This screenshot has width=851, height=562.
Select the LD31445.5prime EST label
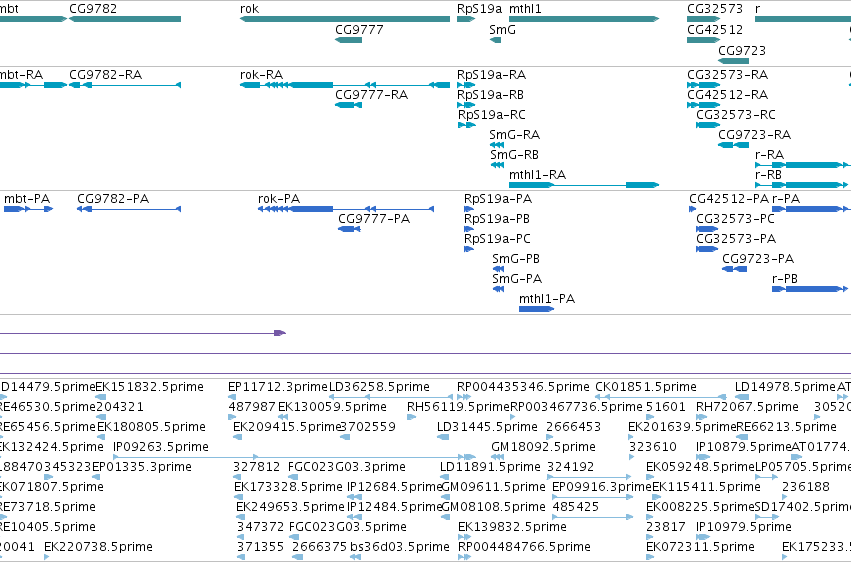tap(487, 427)
